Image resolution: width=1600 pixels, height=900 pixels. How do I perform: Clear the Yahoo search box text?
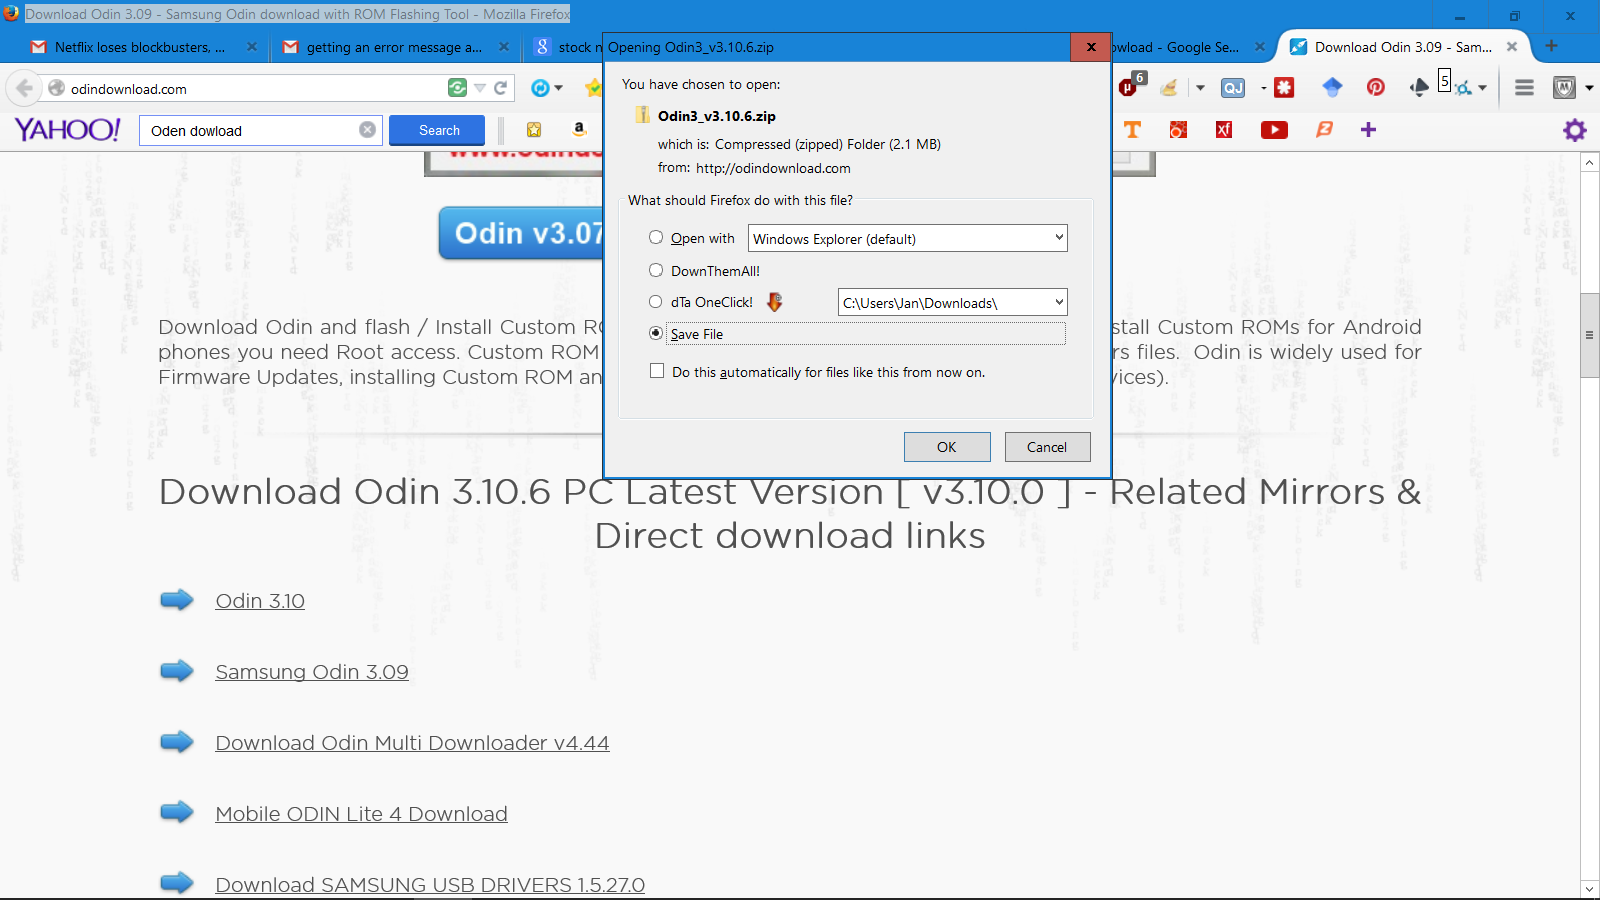pyautogui.click(x=367, y=130)
